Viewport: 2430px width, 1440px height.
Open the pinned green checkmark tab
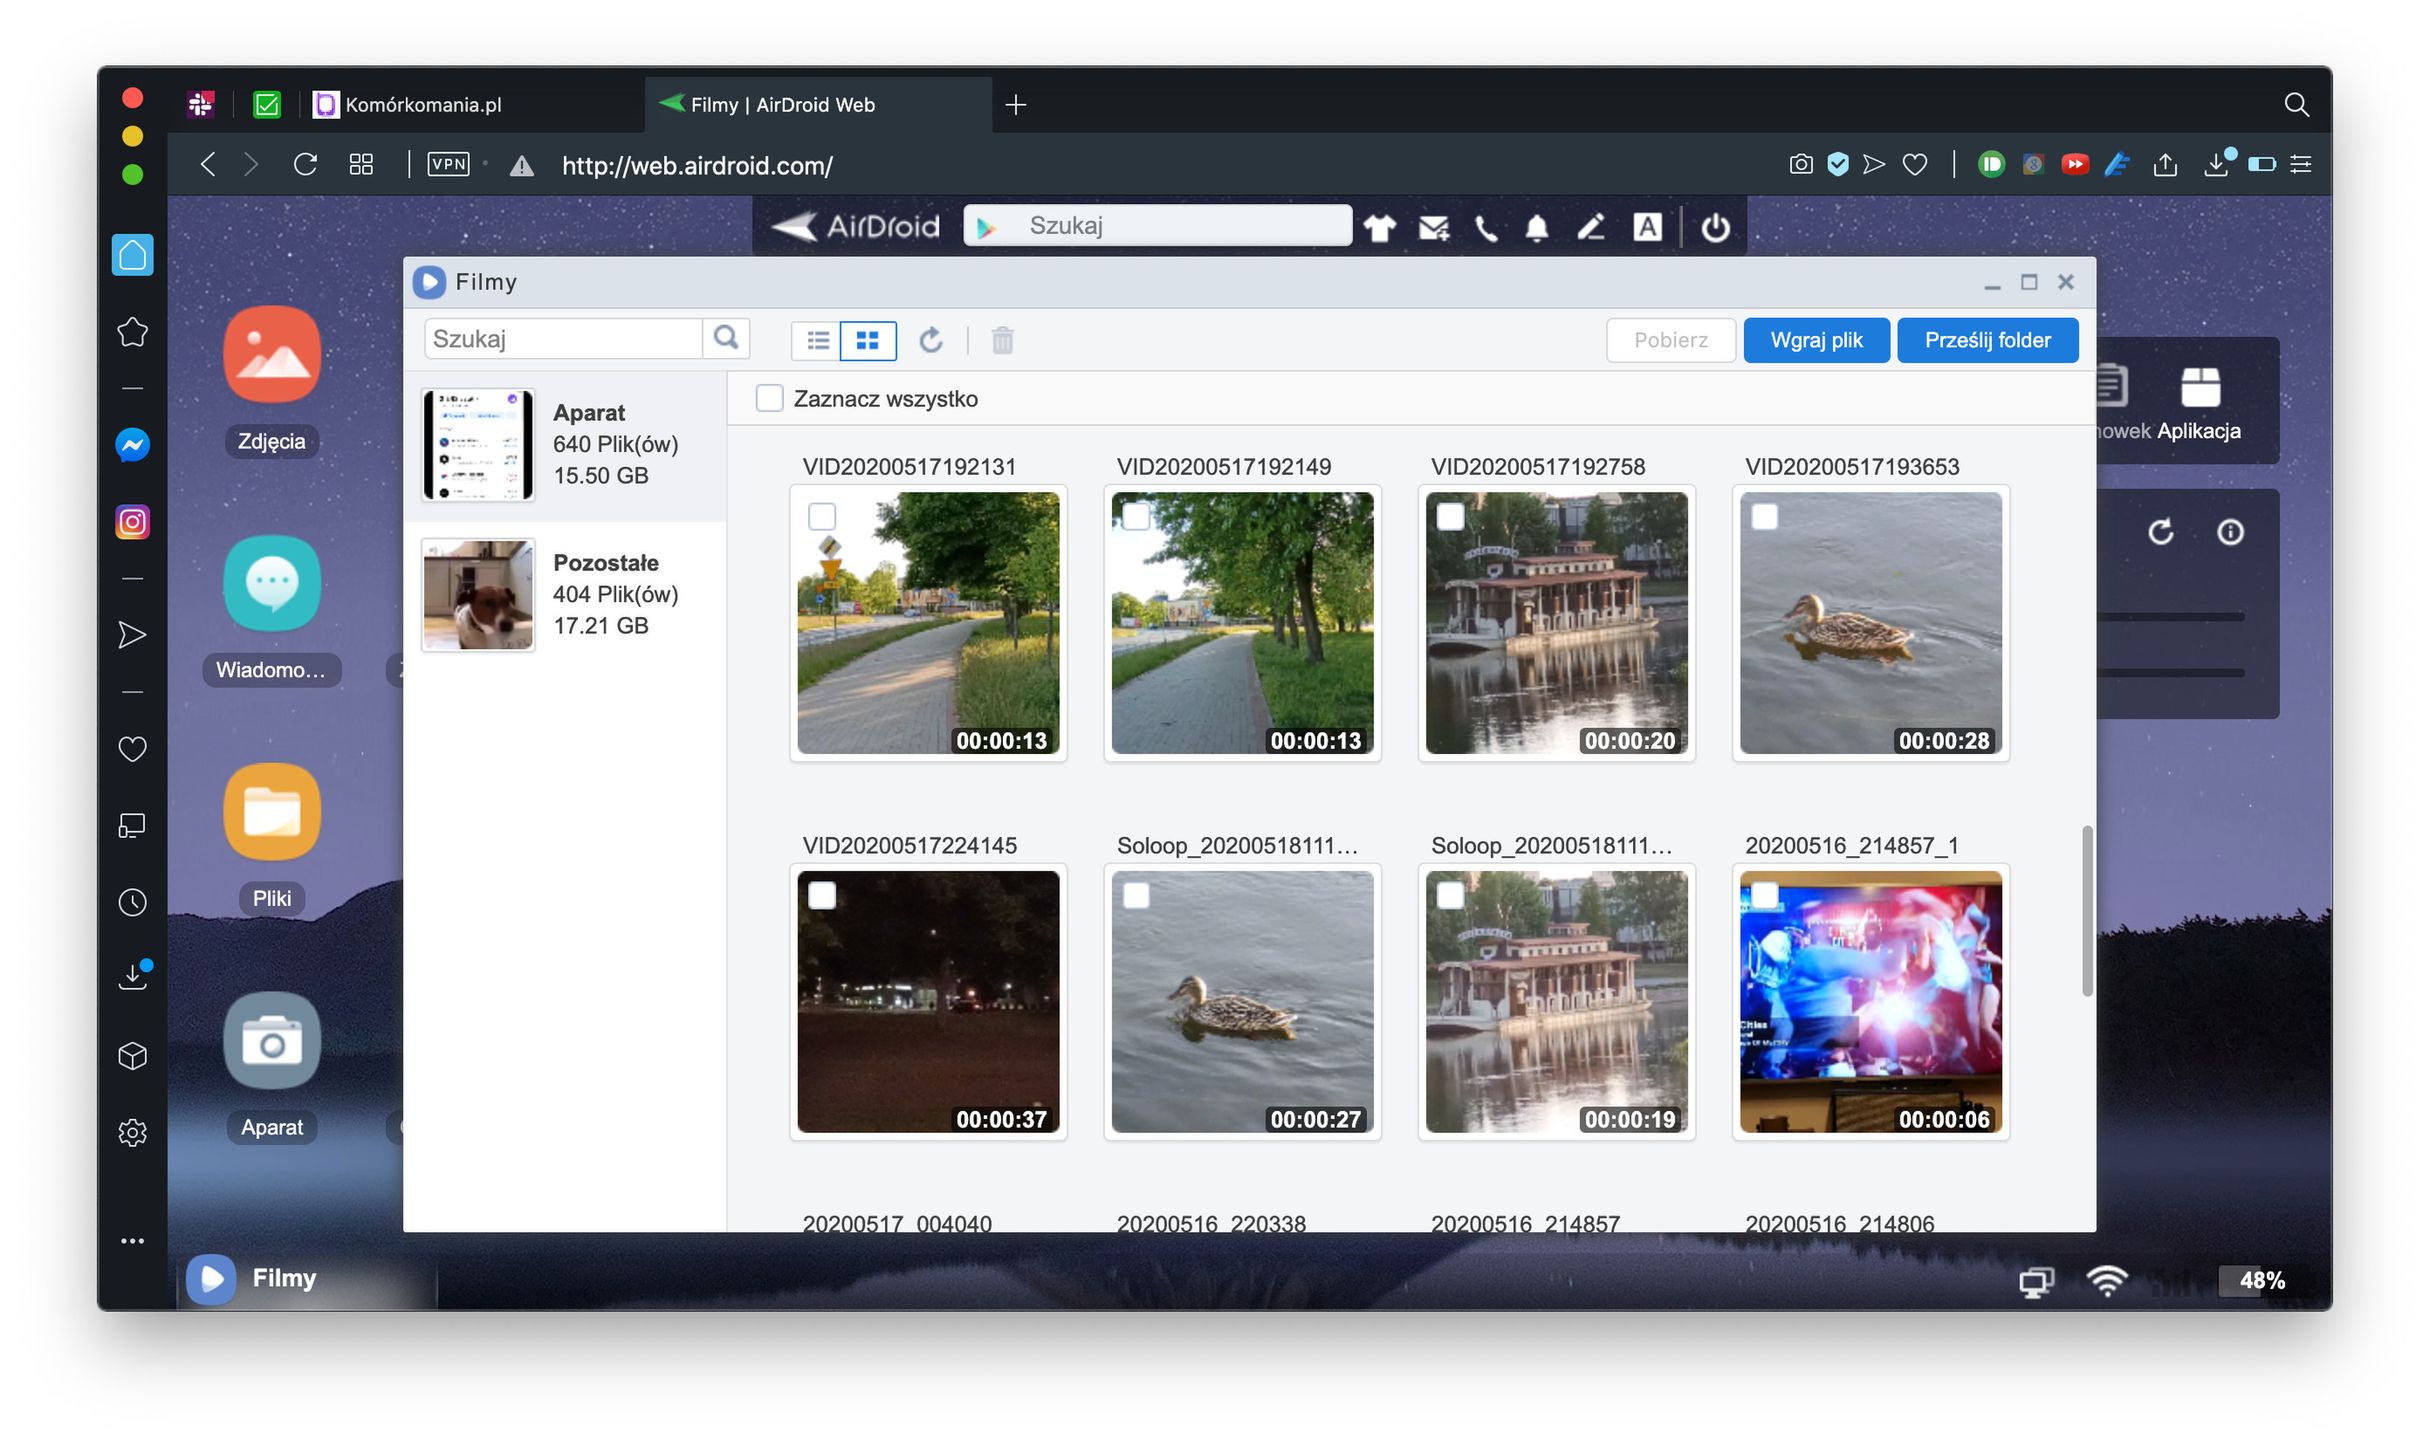click(267, 105)
